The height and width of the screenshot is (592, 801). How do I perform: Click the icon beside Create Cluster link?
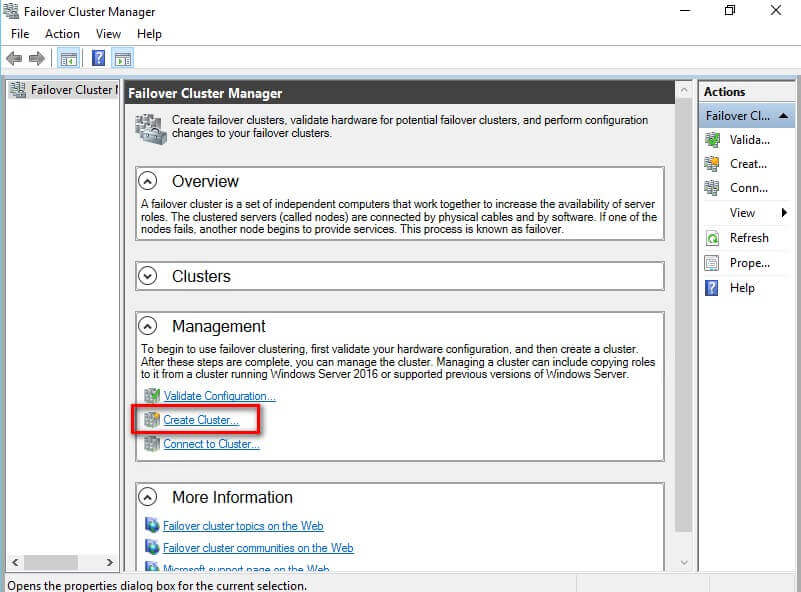coord(152,419)
